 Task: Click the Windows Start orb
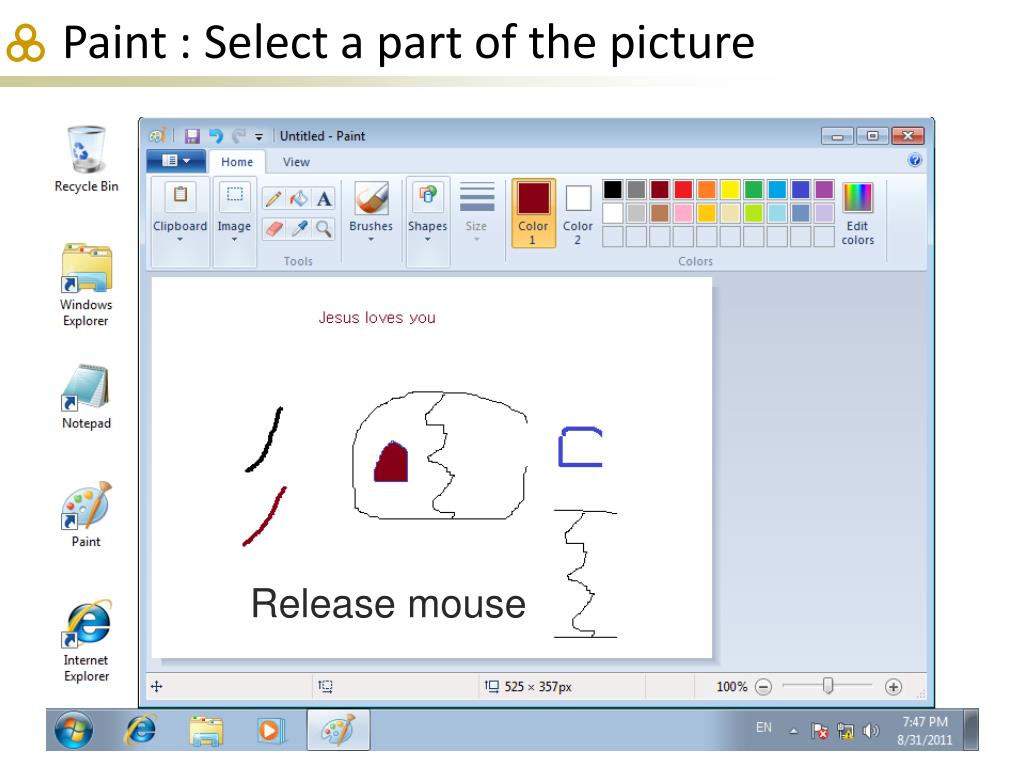[x=73, y=729]
